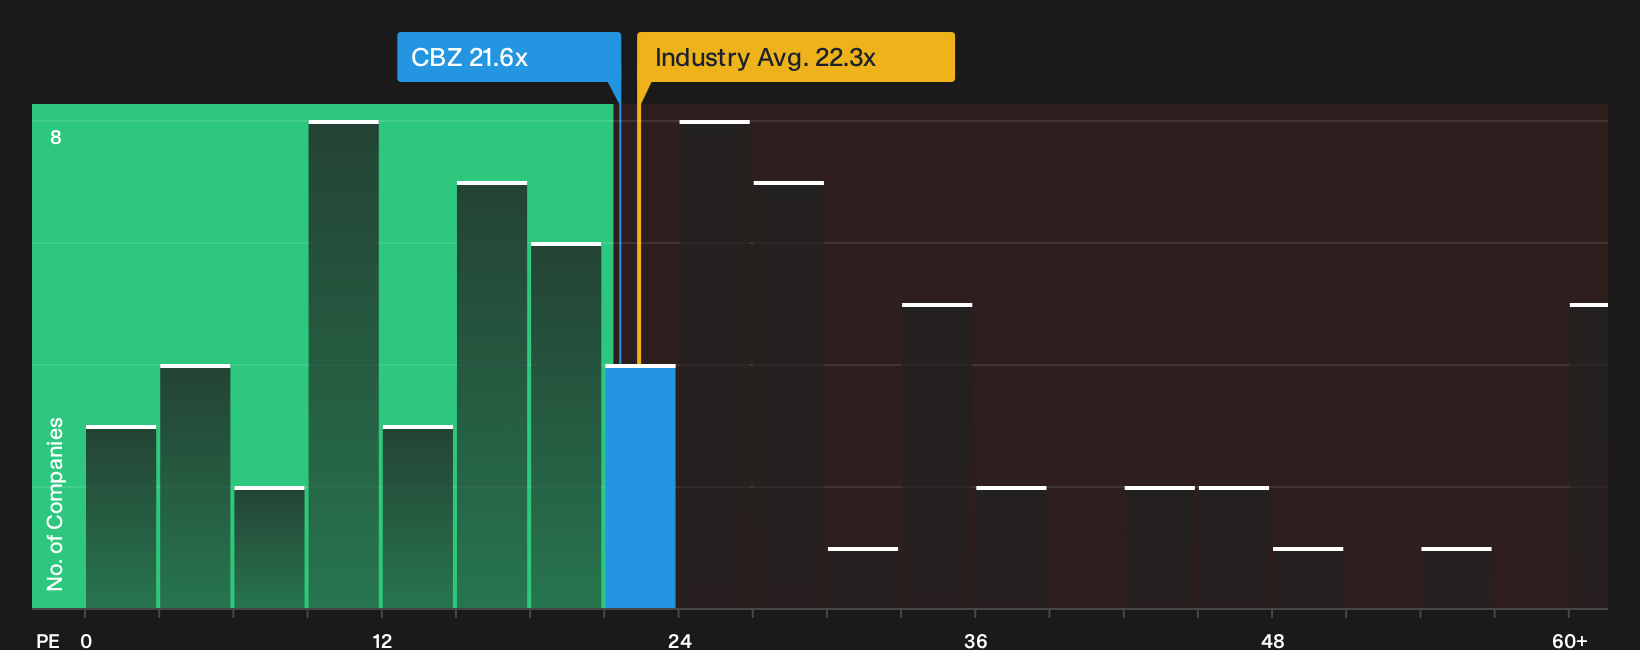The height and width of the screenshot is (650, 1640).
Task: Click the x-axis label 24
Action: [679, 640]
